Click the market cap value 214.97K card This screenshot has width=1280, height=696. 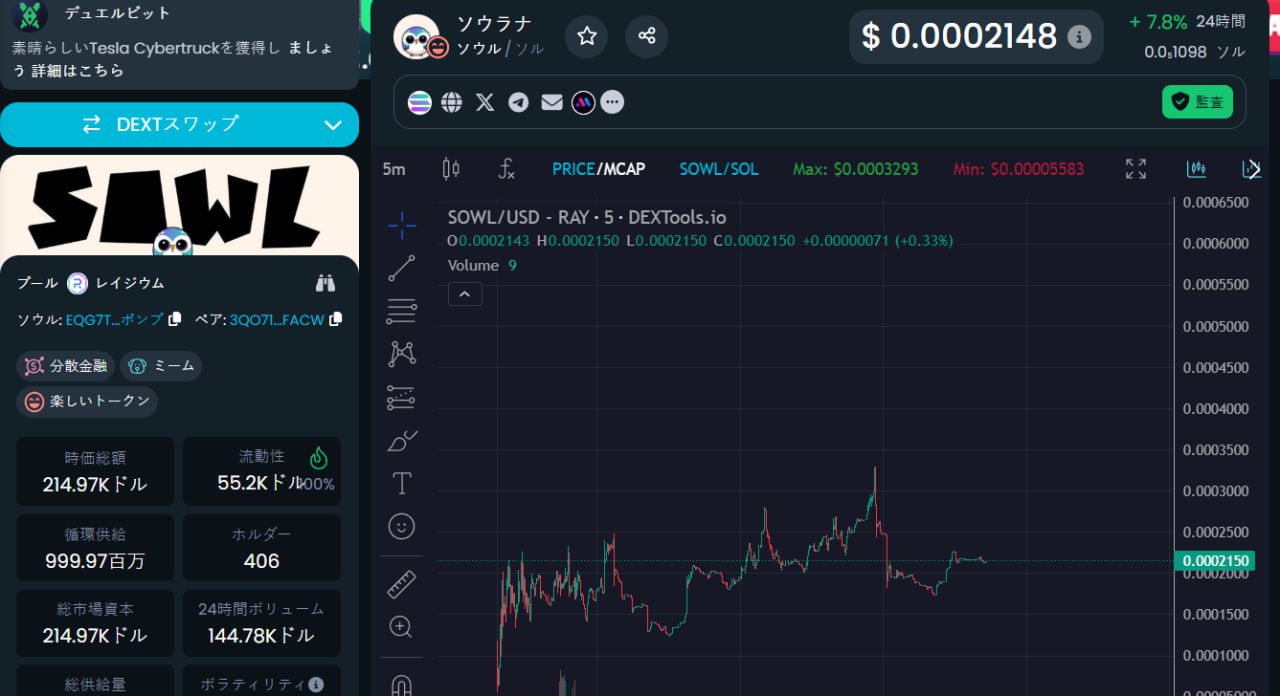pyautogui.click(x=95, y=471)
